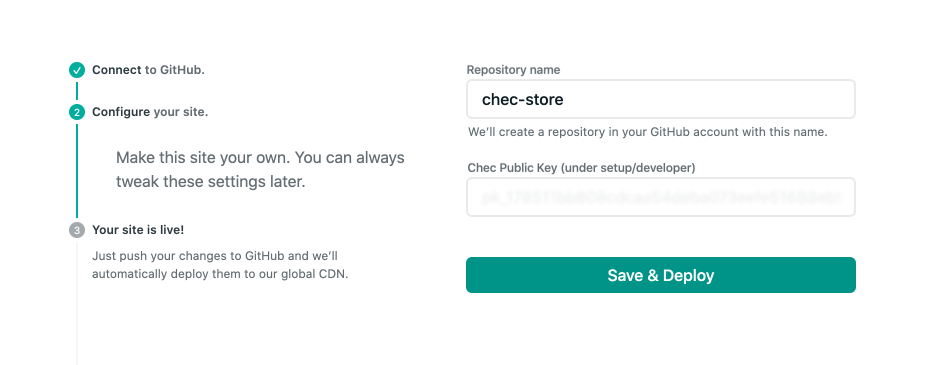The width and height of the screenshot is (932, 365).
Task: Open the Connect to GitHub step
Action: pyautogui.click(x=148, y=70)
